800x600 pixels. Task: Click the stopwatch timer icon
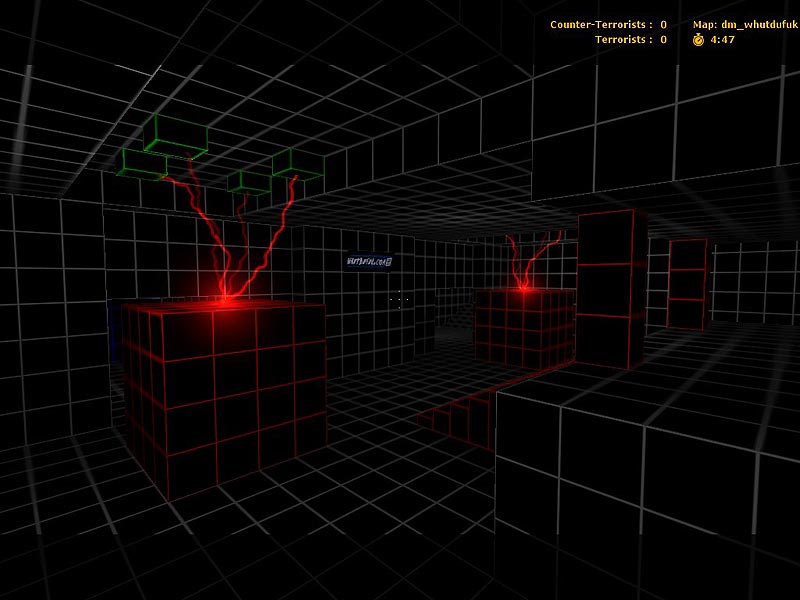tap(698, 40)
